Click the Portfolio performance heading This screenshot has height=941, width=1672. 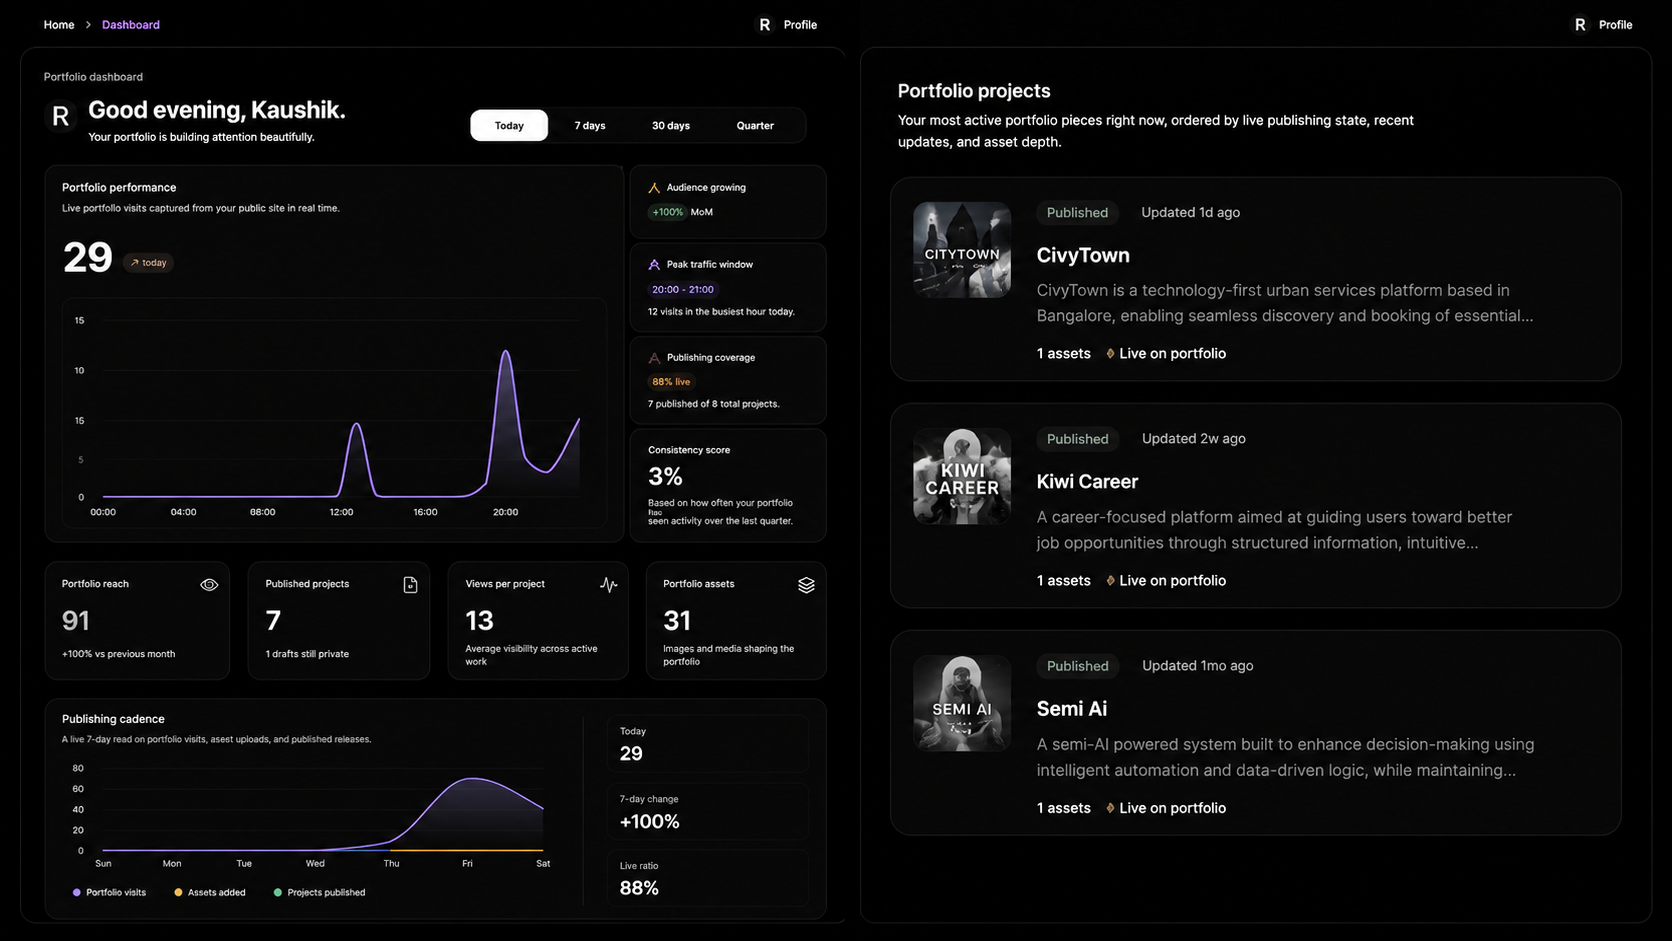click(119, 187)
